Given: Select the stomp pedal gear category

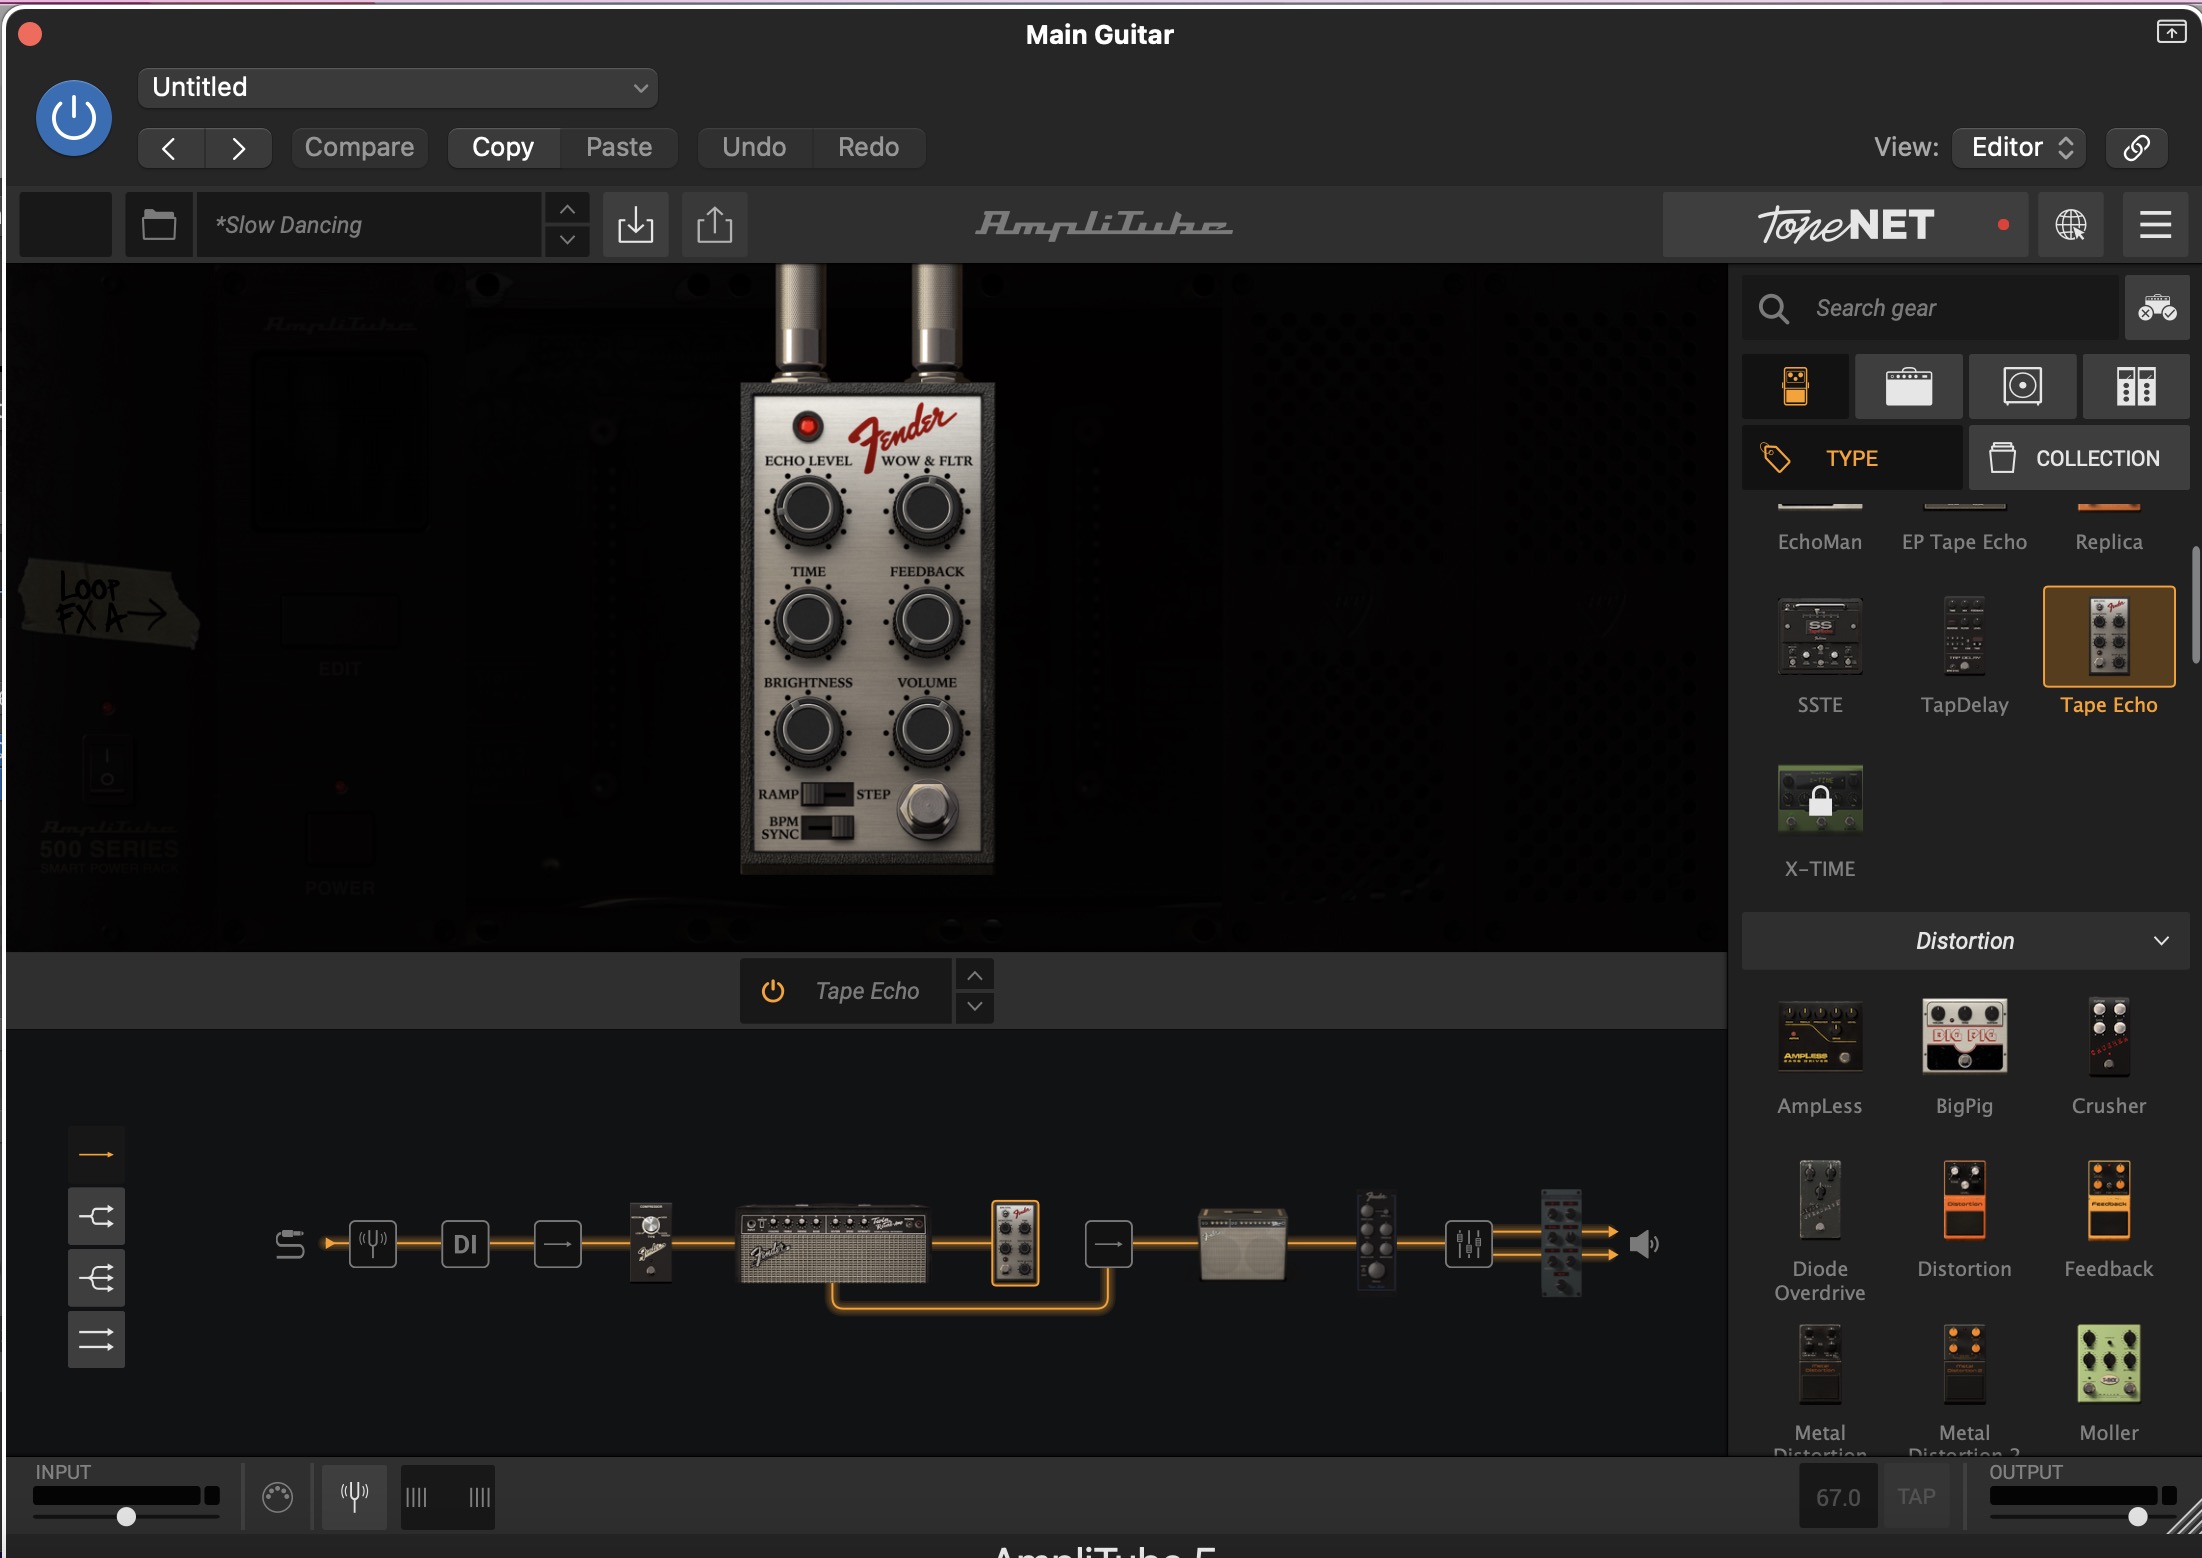Looking at the screenshot, I should click(x=1795, y=386).
